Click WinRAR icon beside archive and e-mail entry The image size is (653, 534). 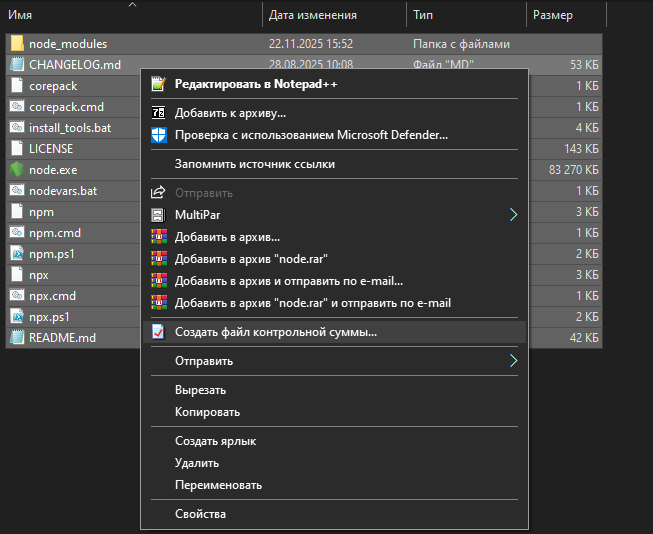pyautogui.click(x=159, y=281)
